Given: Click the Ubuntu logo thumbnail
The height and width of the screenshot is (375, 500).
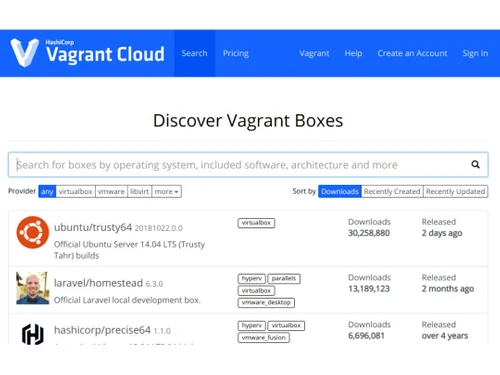Looking at the screenshot, I should click(x=33, y=232).
